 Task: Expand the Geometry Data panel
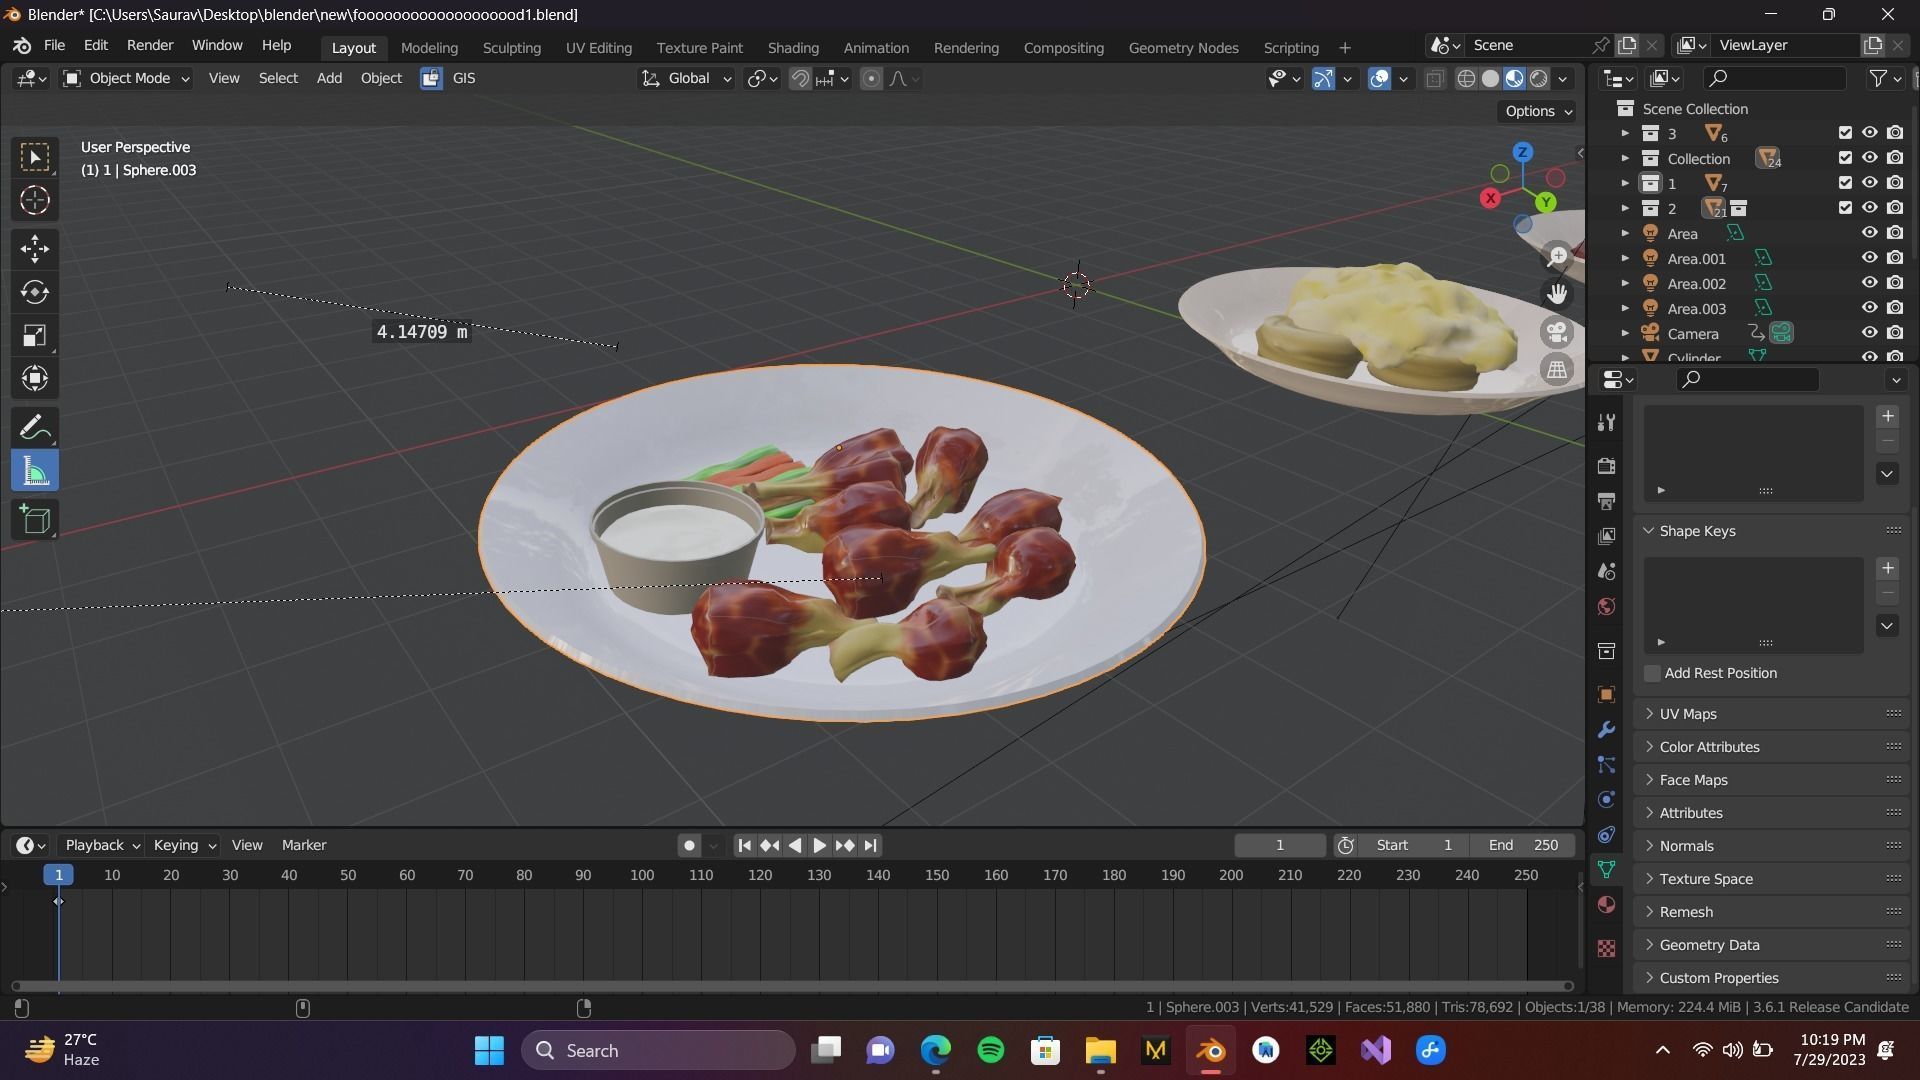1709,945
